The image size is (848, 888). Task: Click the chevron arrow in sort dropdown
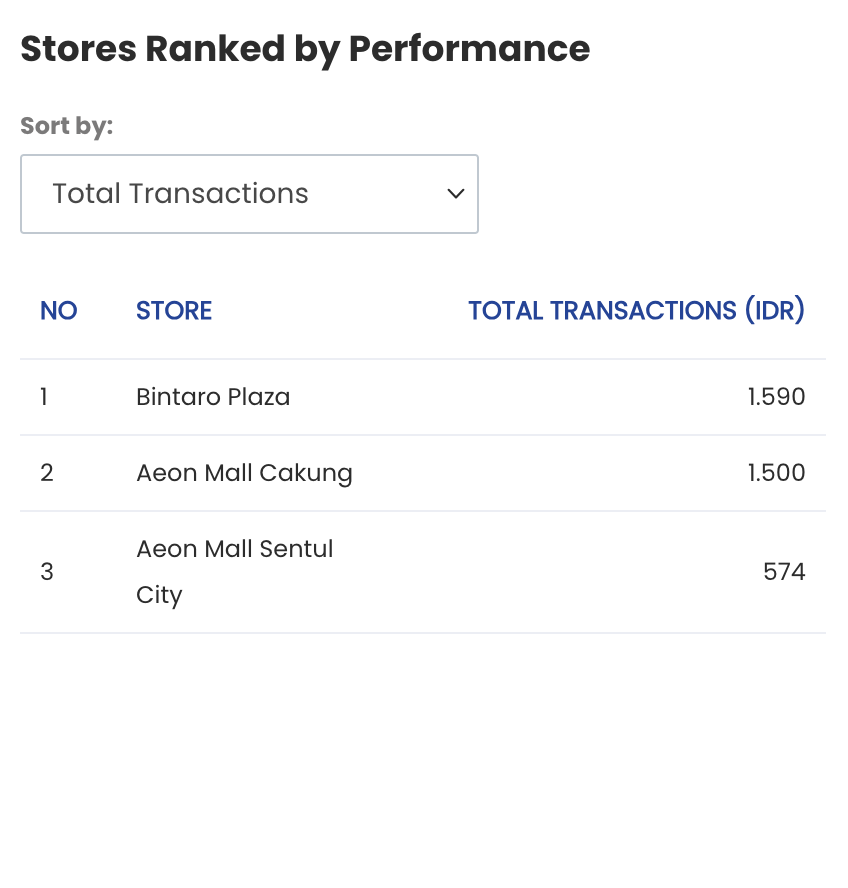tap(455, 194)
